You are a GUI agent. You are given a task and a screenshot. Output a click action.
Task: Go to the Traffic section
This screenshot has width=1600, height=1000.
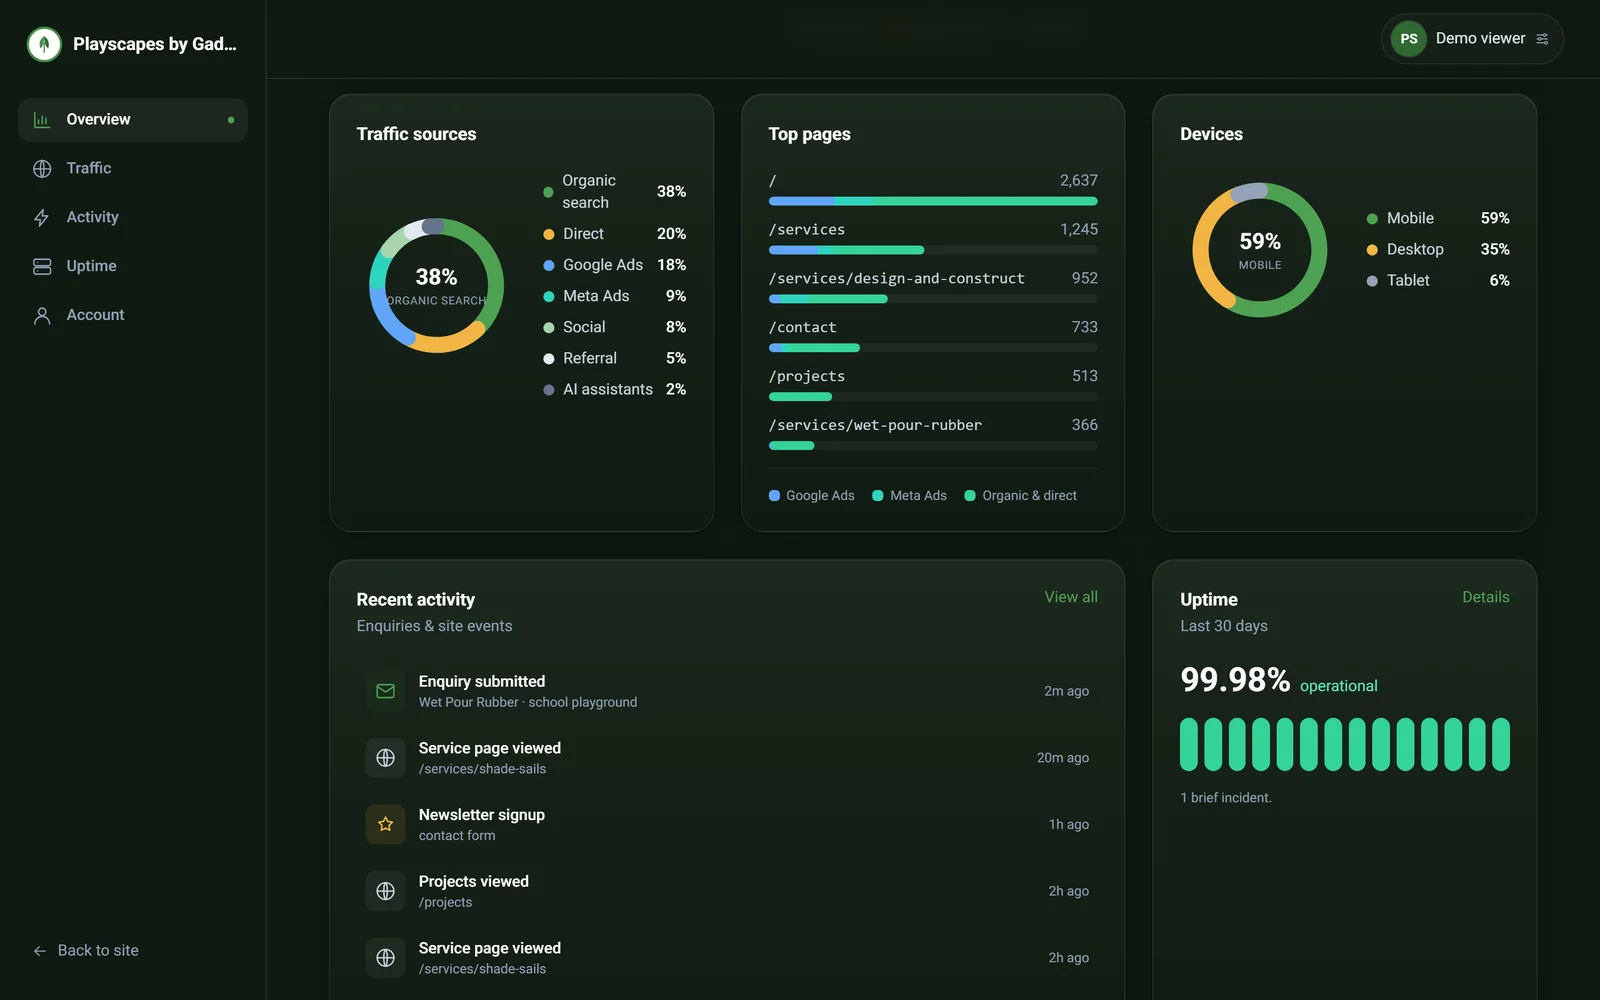(x=133, y=169)
